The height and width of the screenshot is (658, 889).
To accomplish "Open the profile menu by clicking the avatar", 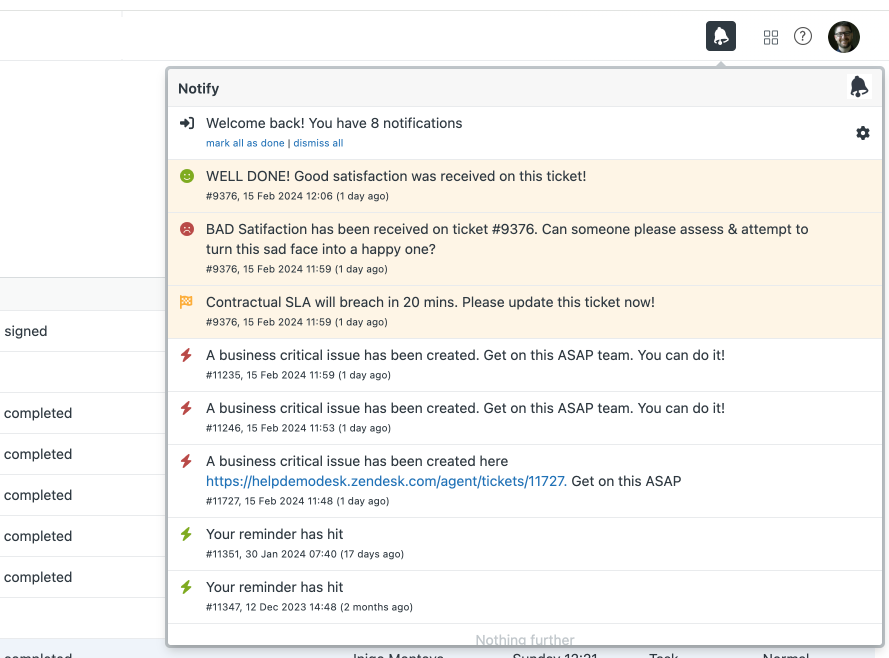I will coord(843,36).
